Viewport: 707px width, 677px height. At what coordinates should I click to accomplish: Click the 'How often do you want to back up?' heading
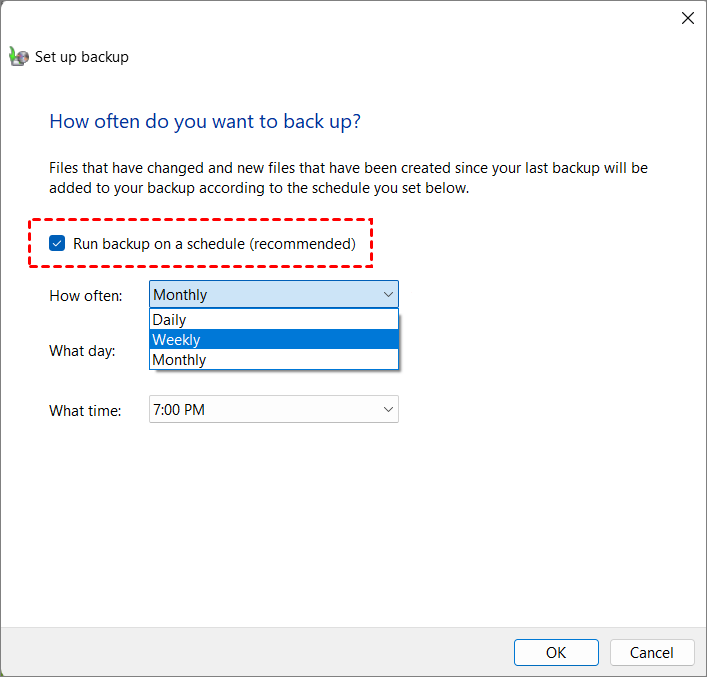pyautogui.click(x=205, y=122)
